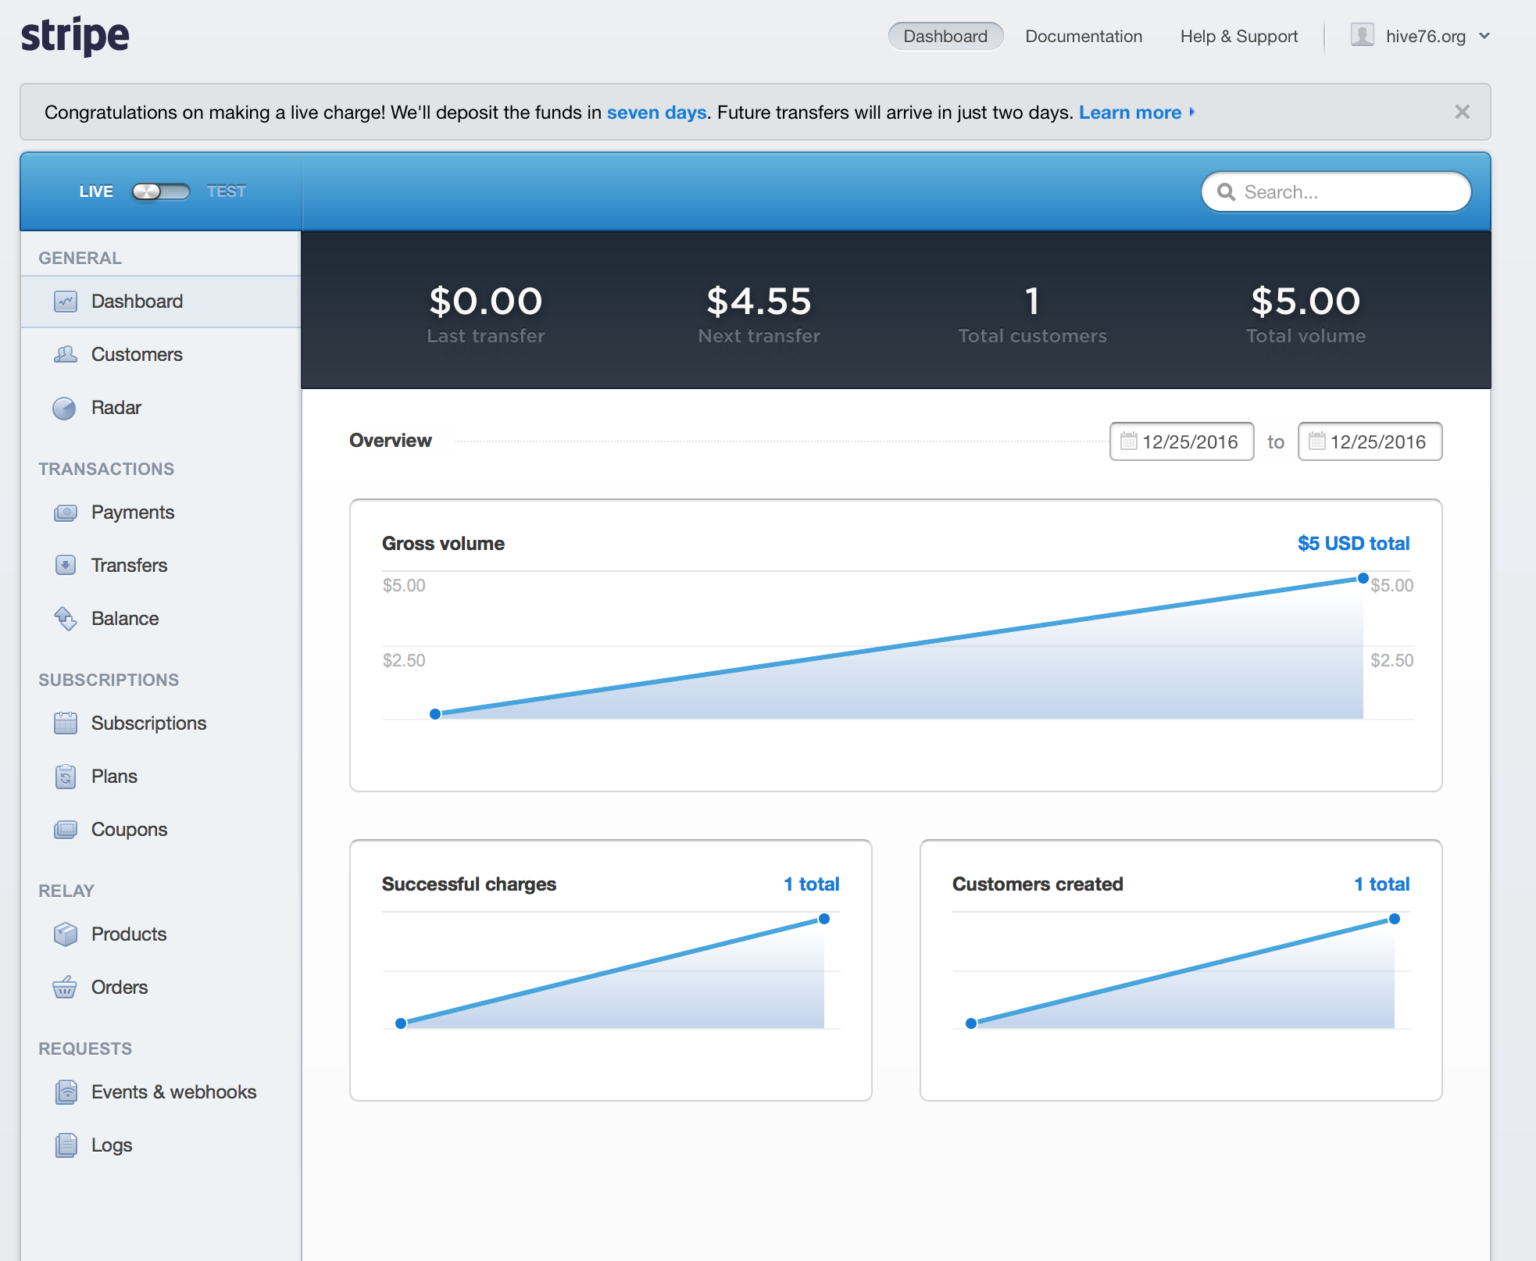Click the Events & webhooks icon
Screen dimensions: 1536x1261
[x=66, y=1093]
